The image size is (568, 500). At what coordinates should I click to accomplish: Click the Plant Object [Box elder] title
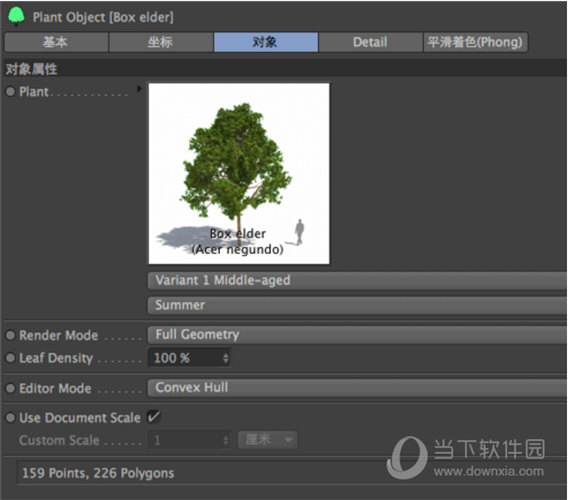click(103, 17)
